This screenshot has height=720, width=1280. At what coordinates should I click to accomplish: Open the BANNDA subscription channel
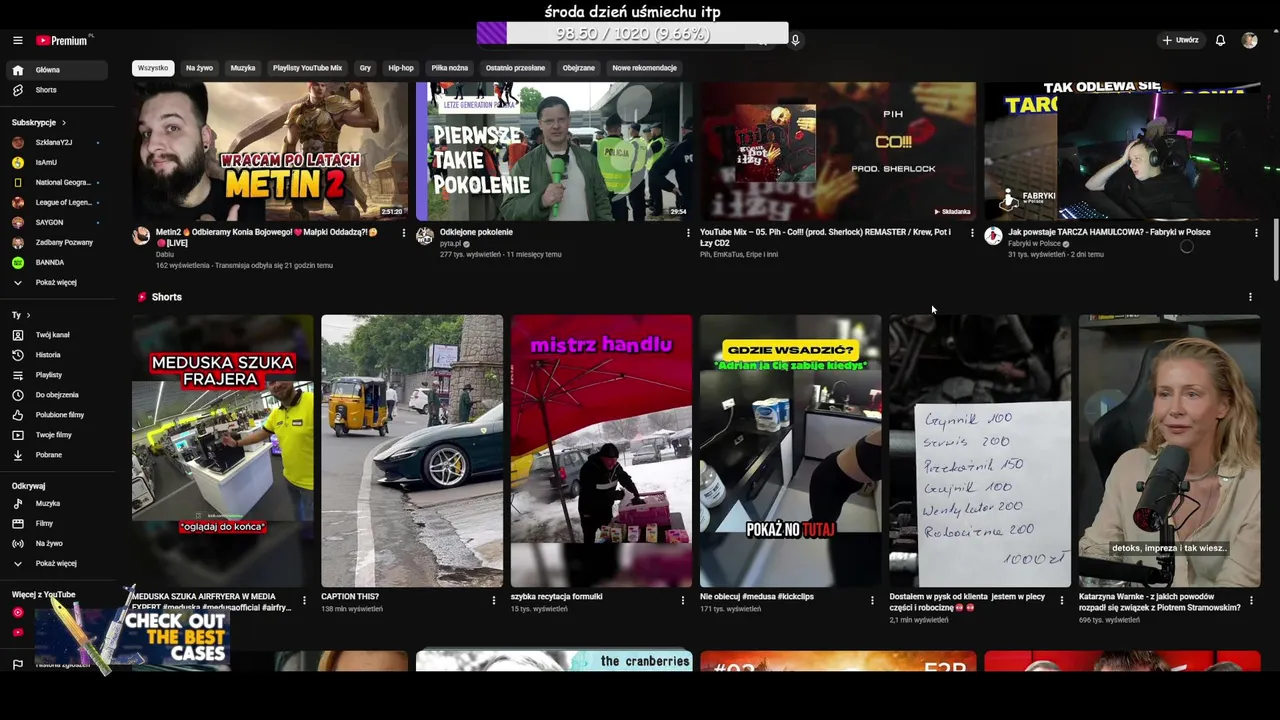point(57,262)
